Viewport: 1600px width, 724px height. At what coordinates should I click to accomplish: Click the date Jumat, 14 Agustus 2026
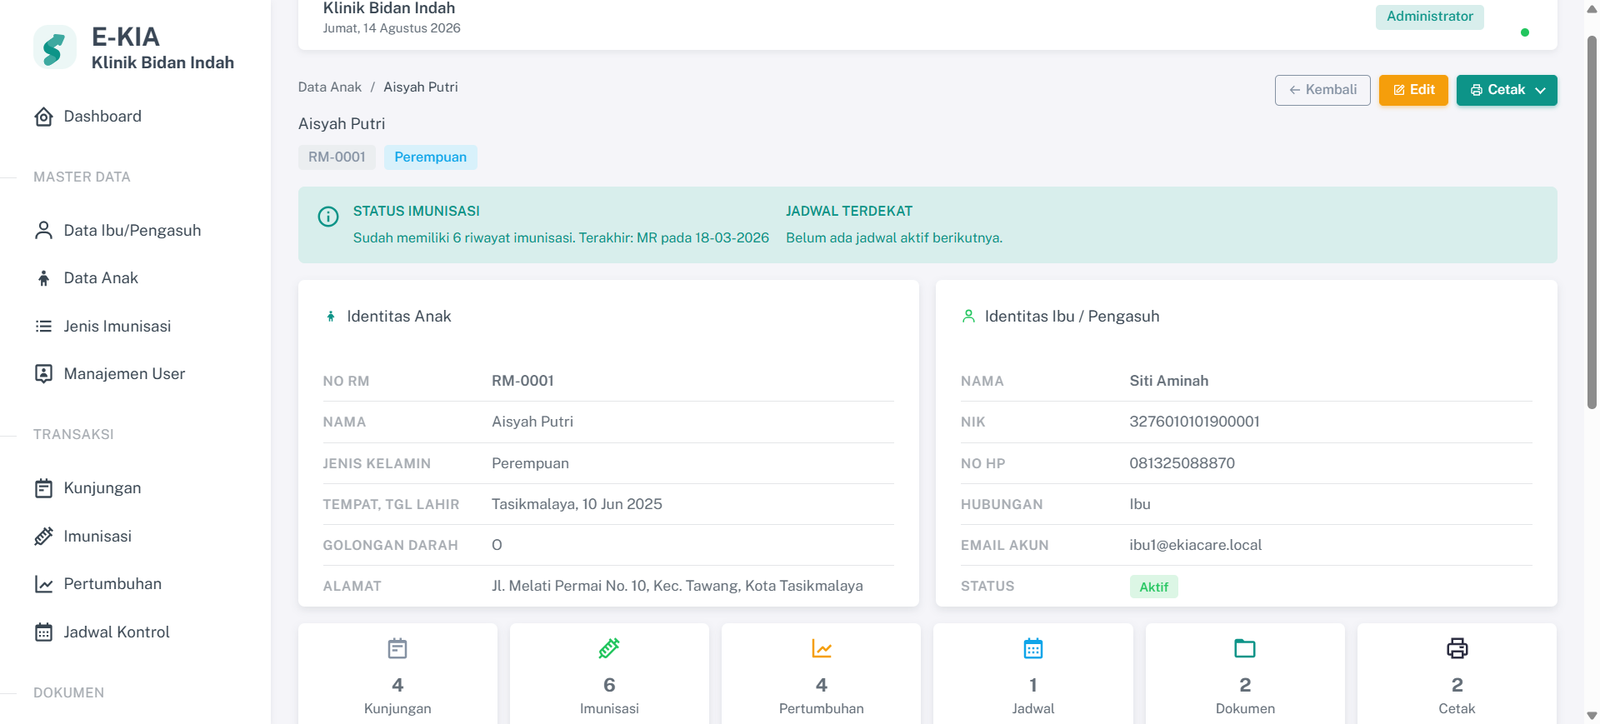(x=392, y=29)
